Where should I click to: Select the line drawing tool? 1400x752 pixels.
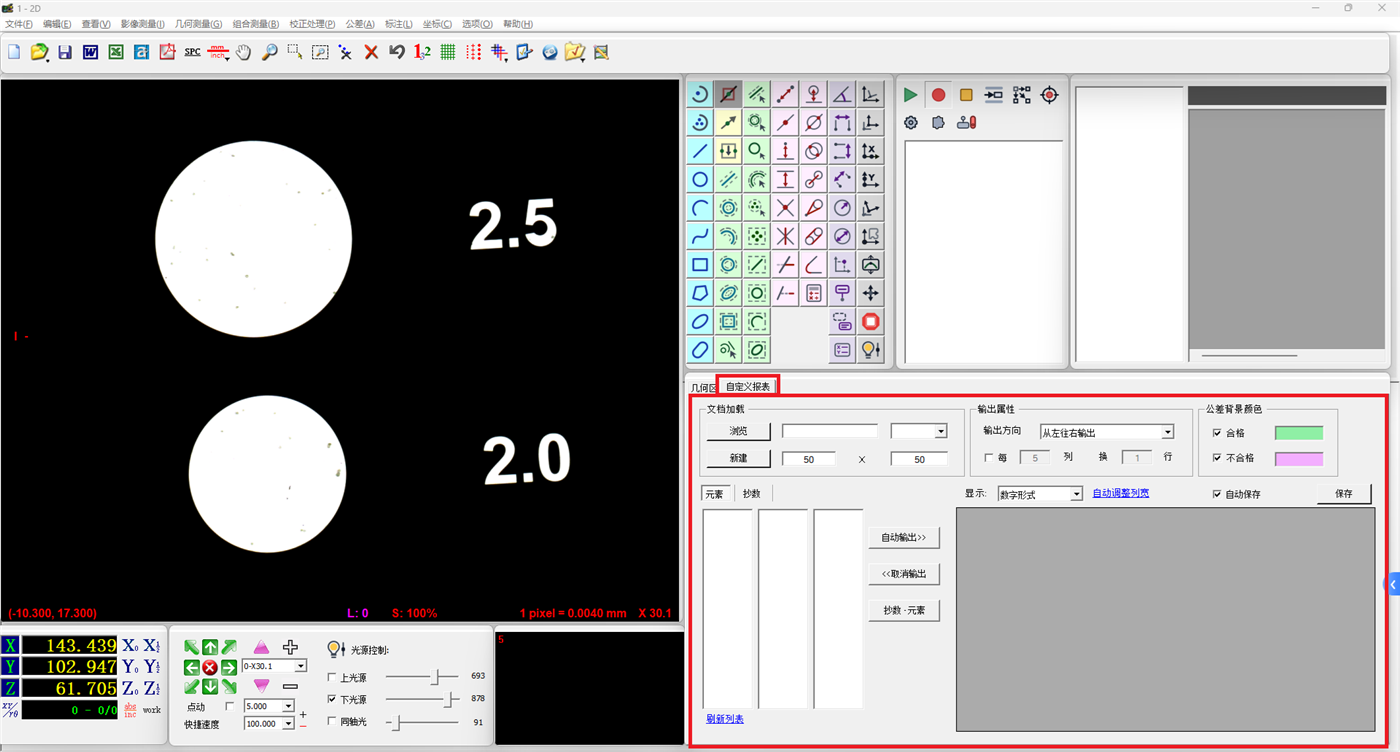point(700,151)
